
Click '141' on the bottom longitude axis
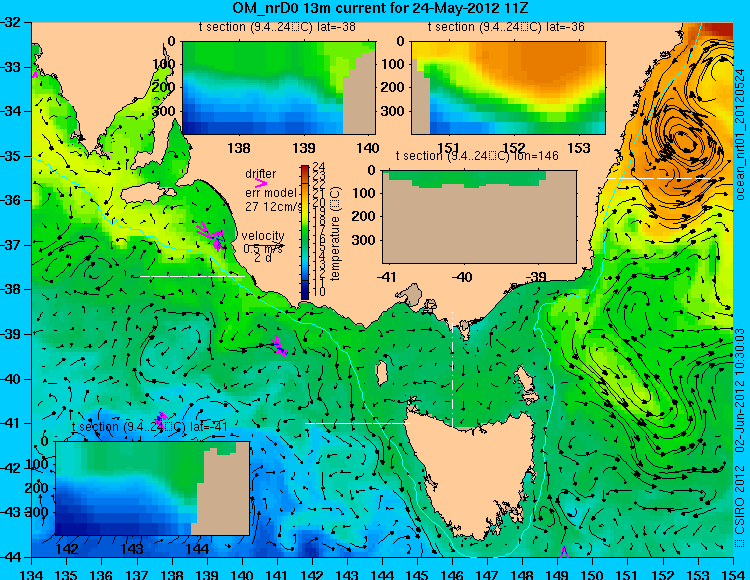(277, 574)
